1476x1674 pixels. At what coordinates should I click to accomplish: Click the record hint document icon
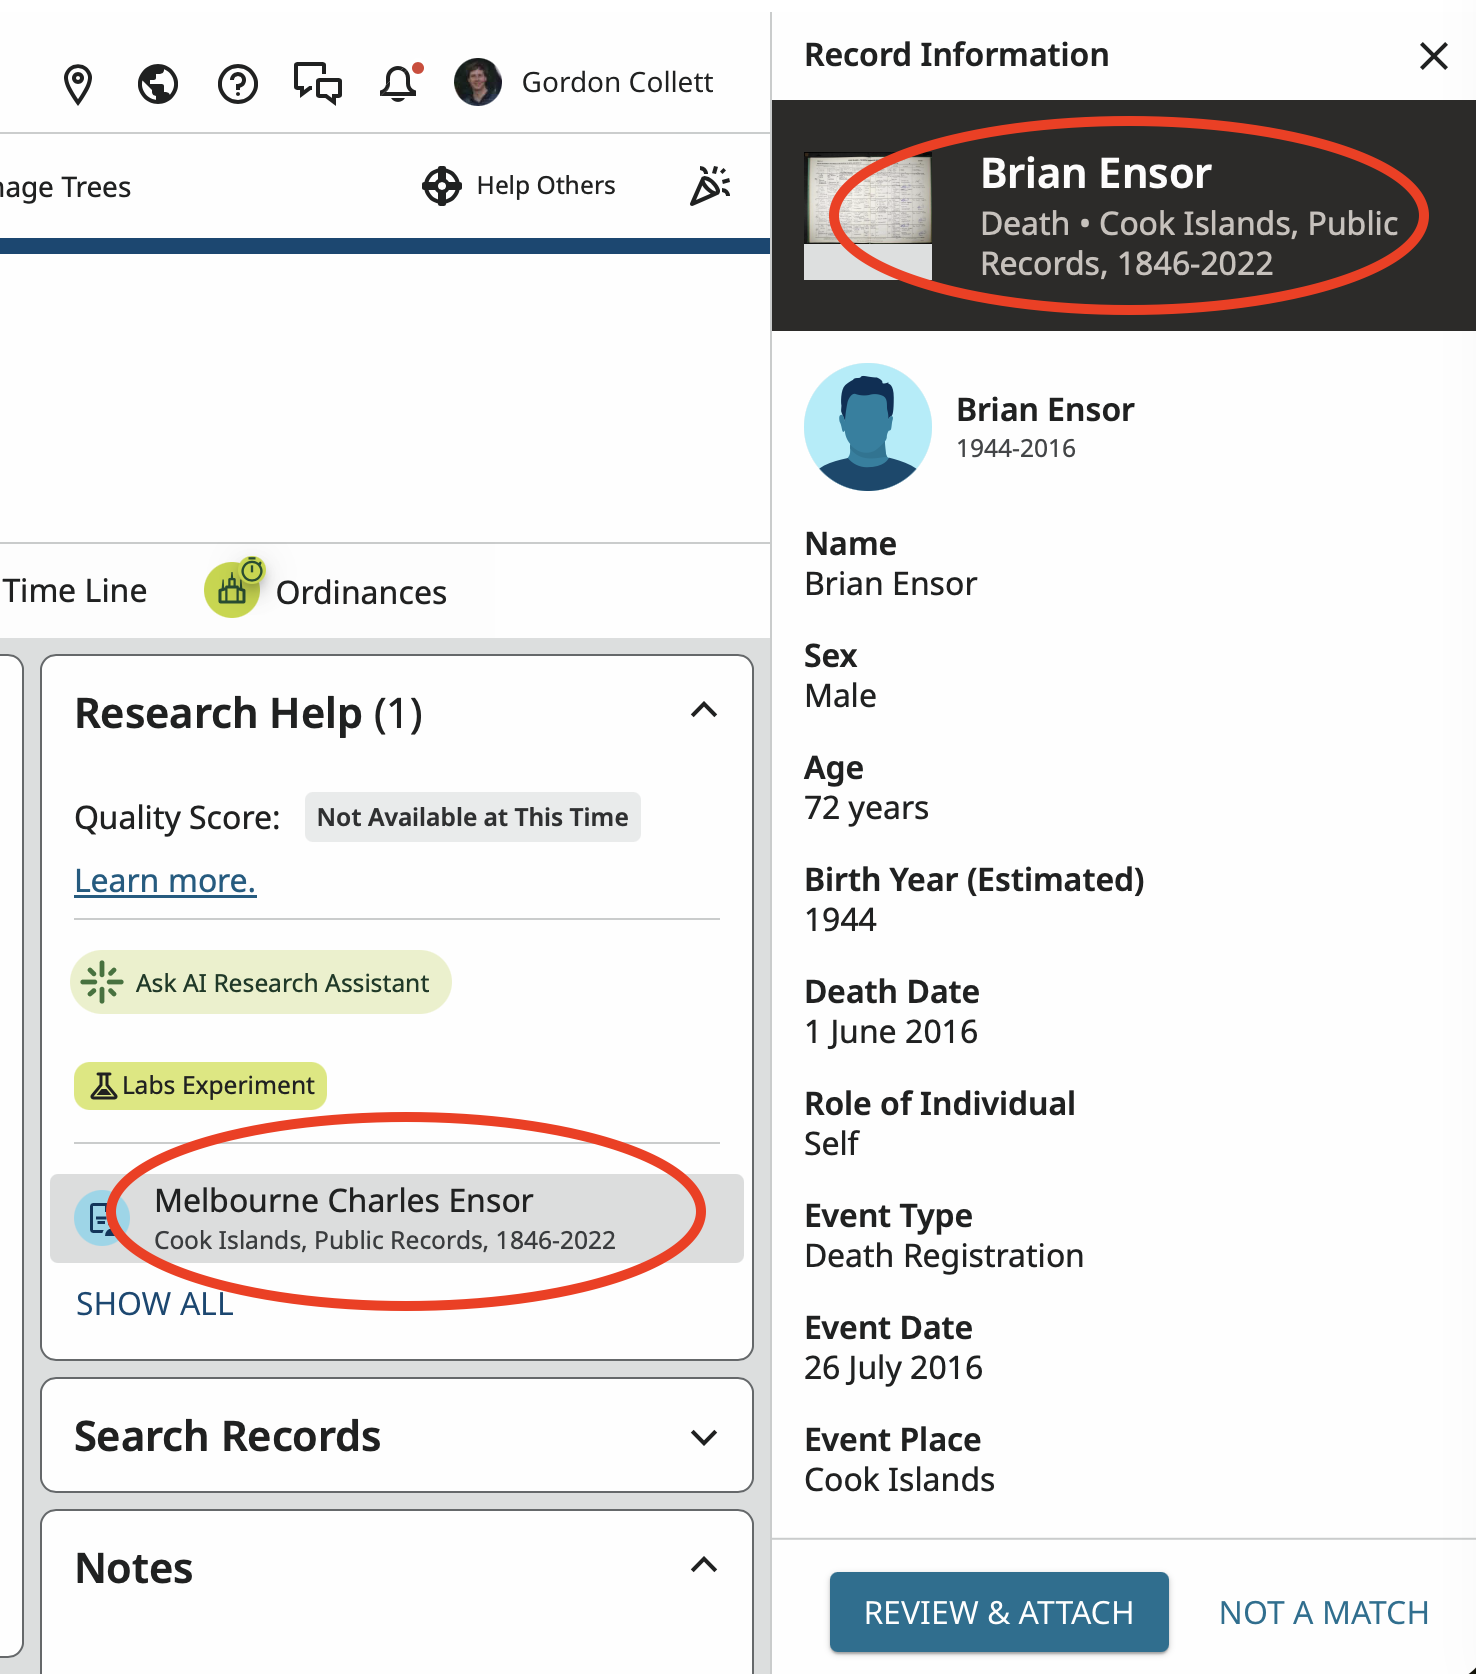pyautogui.click(x=102, y=1218)
